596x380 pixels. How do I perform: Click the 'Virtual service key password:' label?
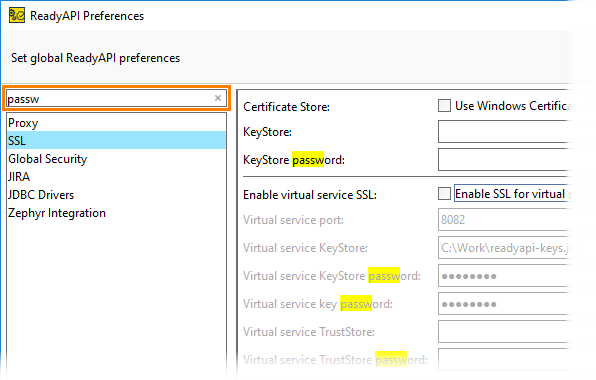(x=318, y=304)
